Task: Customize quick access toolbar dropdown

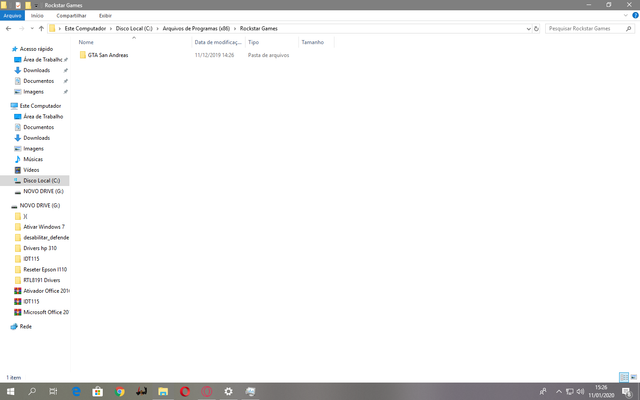Action: (36, 5)
